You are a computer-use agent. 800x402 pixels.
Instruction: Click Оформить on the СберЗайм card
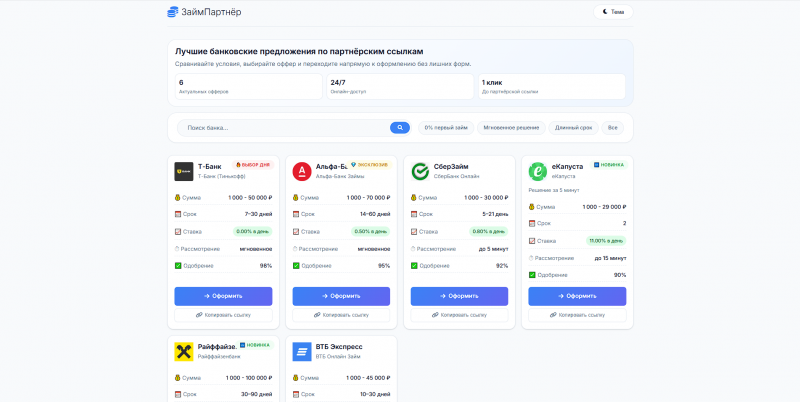(459, 296)
